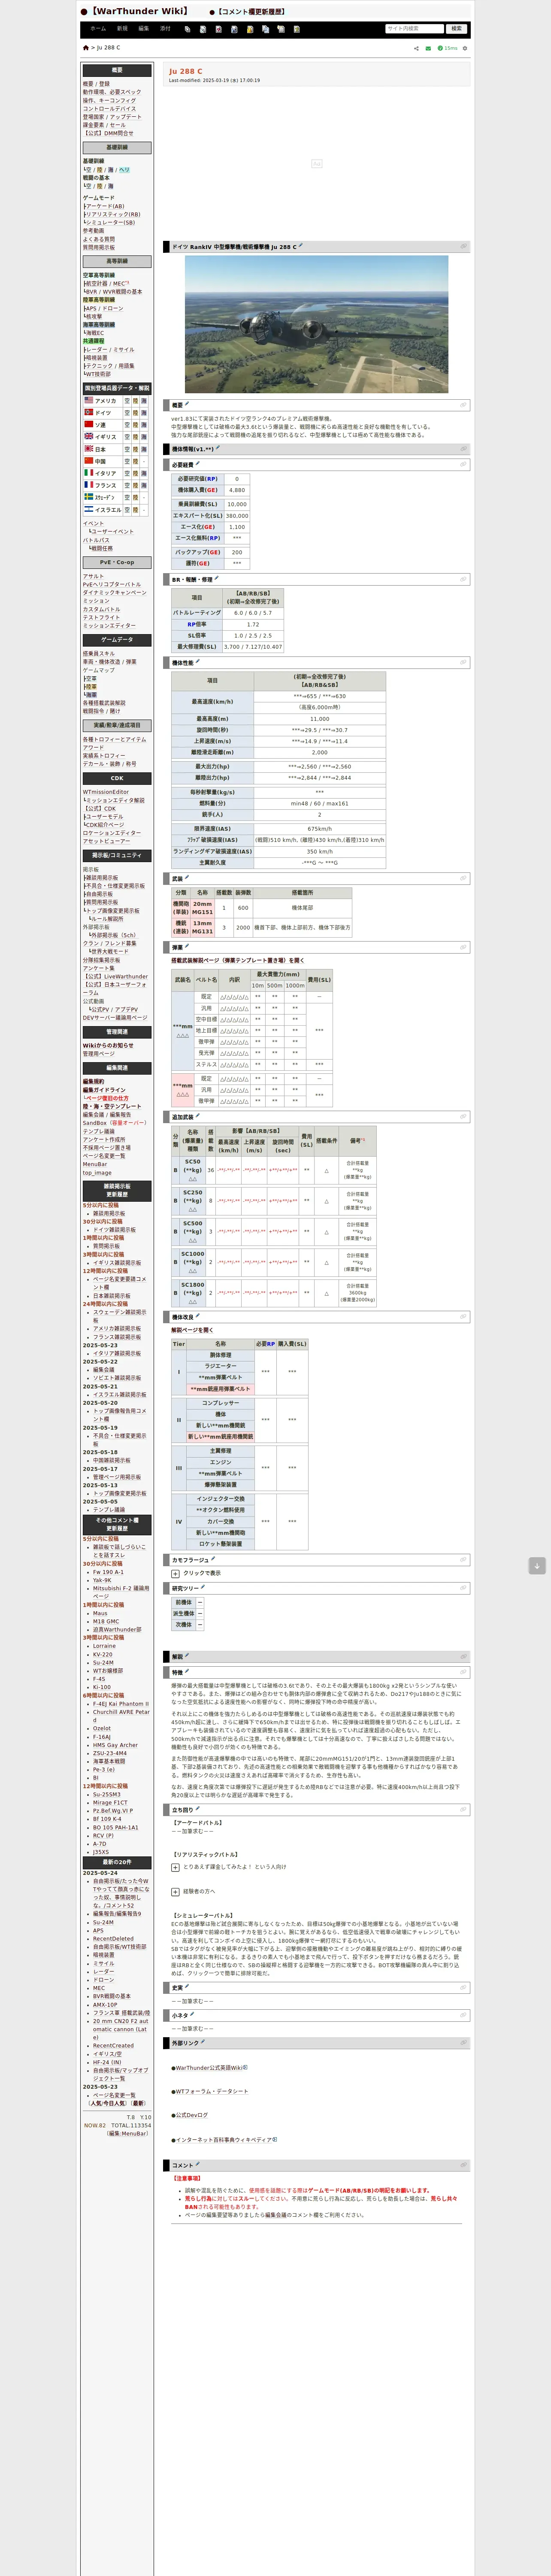Open the 公式Devログ link
Viewport: 551px width, 2576px height.
pyautogui.click(x=192, y=2115)
